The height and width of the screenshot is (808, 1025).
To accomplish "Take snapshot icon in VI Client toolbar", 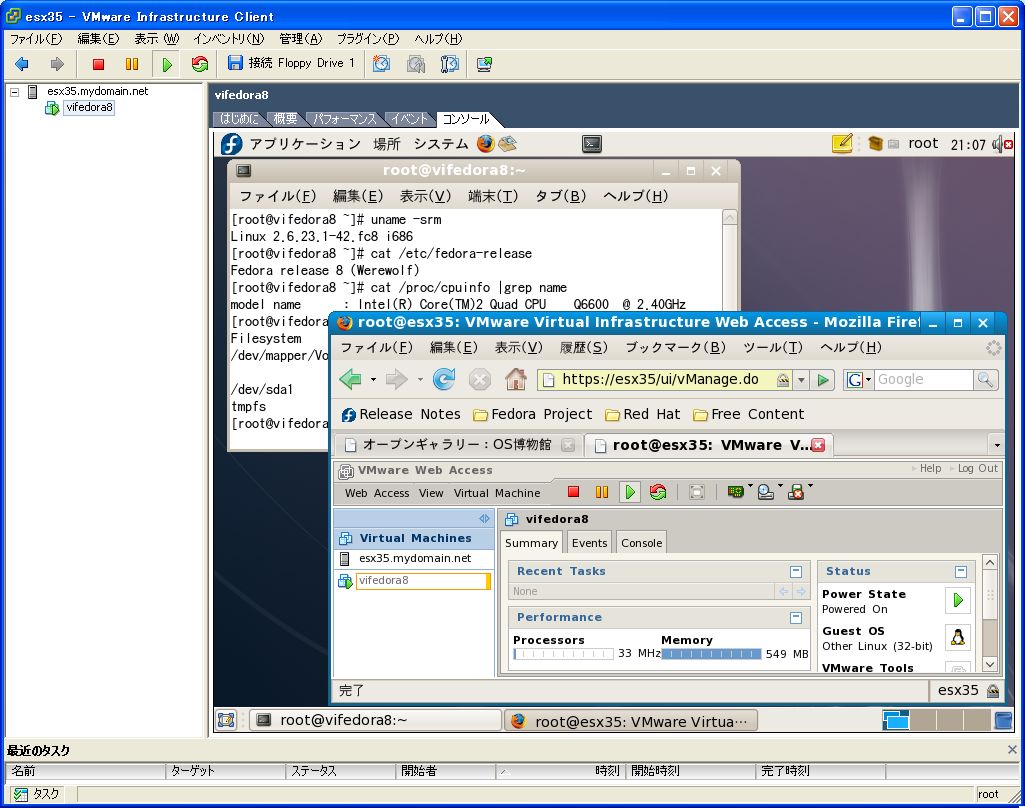I will click(382, 64).
